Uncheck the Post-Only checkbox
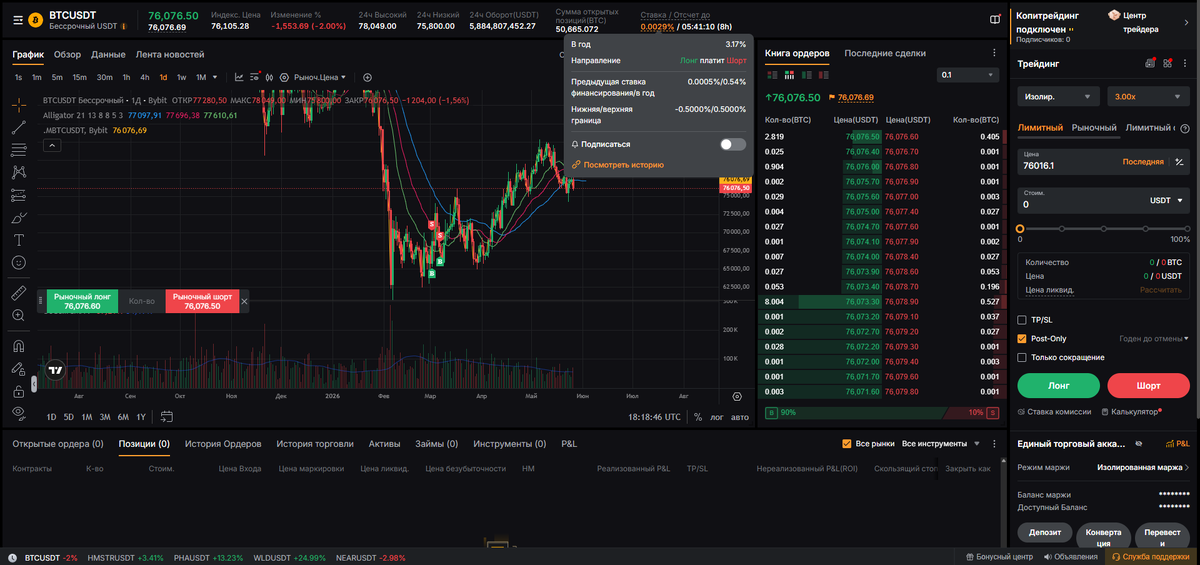This screenshot has width=1200, height=565. (x=1022, y=339)
